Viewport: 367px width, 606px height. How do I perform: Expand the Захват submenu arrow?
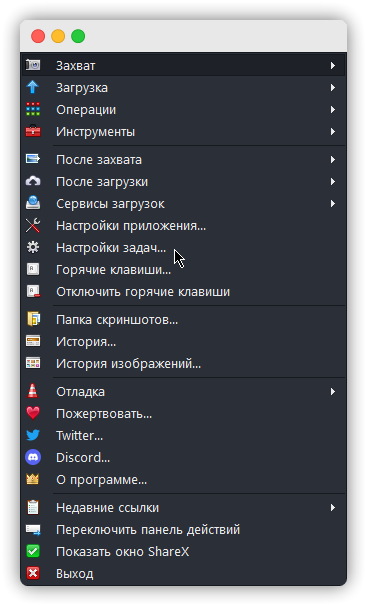pos(333,65)
